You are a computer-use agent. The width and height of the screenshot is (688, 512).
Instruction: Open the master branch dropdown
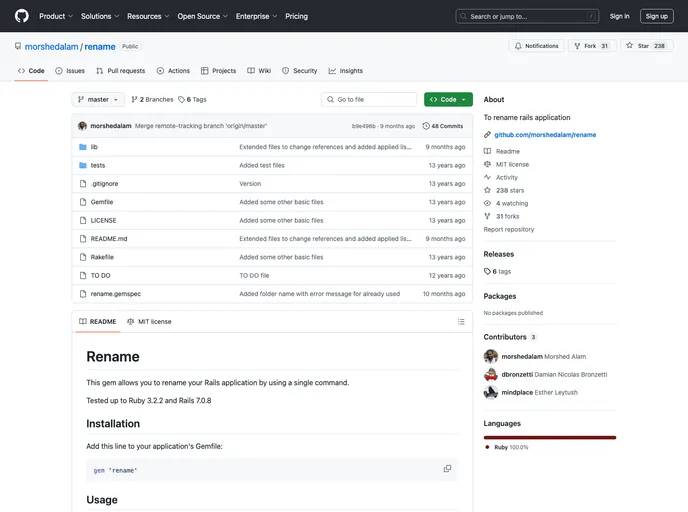(x=98, y=100)
